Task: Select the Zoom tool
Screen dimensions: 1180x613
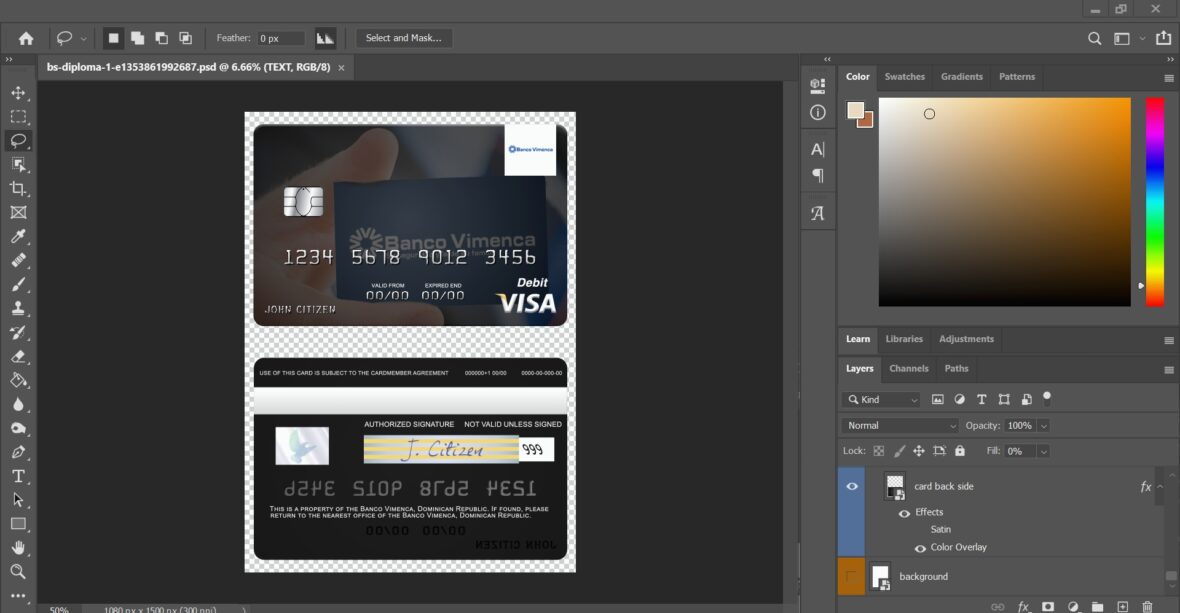Action: point(18,572)
